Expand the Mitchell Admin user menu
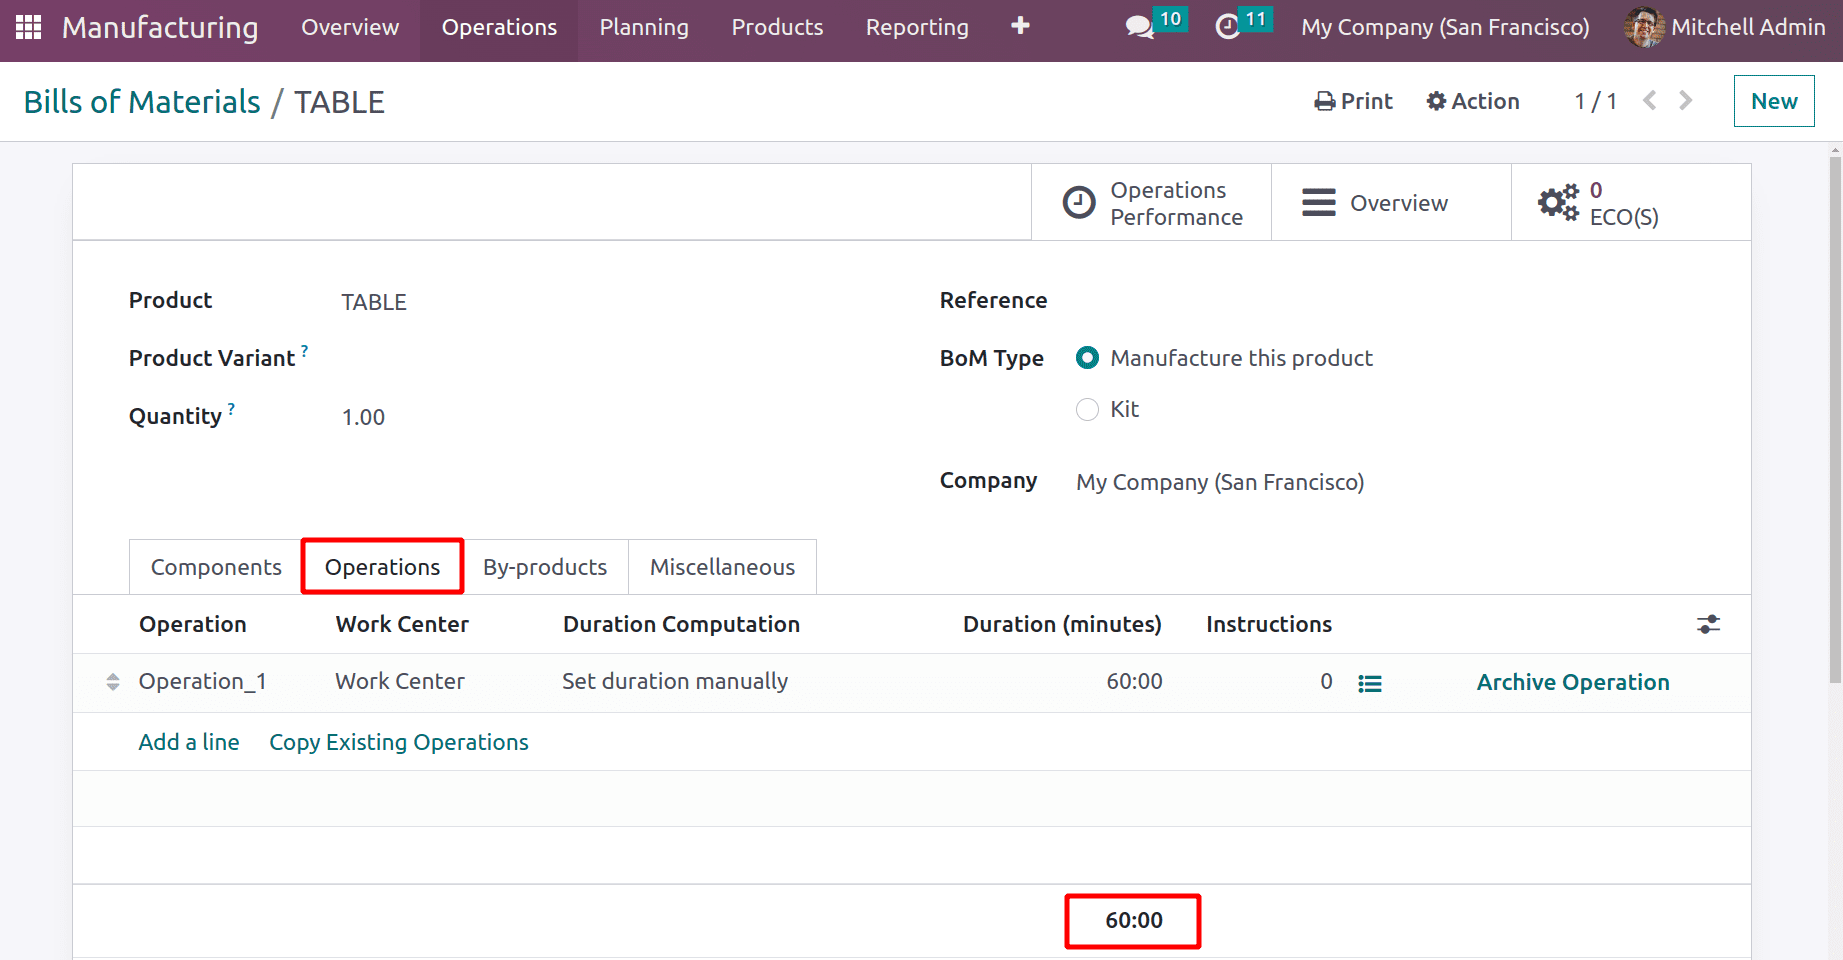This screenshot has height=960, width=1843. tap(1725, 27)
